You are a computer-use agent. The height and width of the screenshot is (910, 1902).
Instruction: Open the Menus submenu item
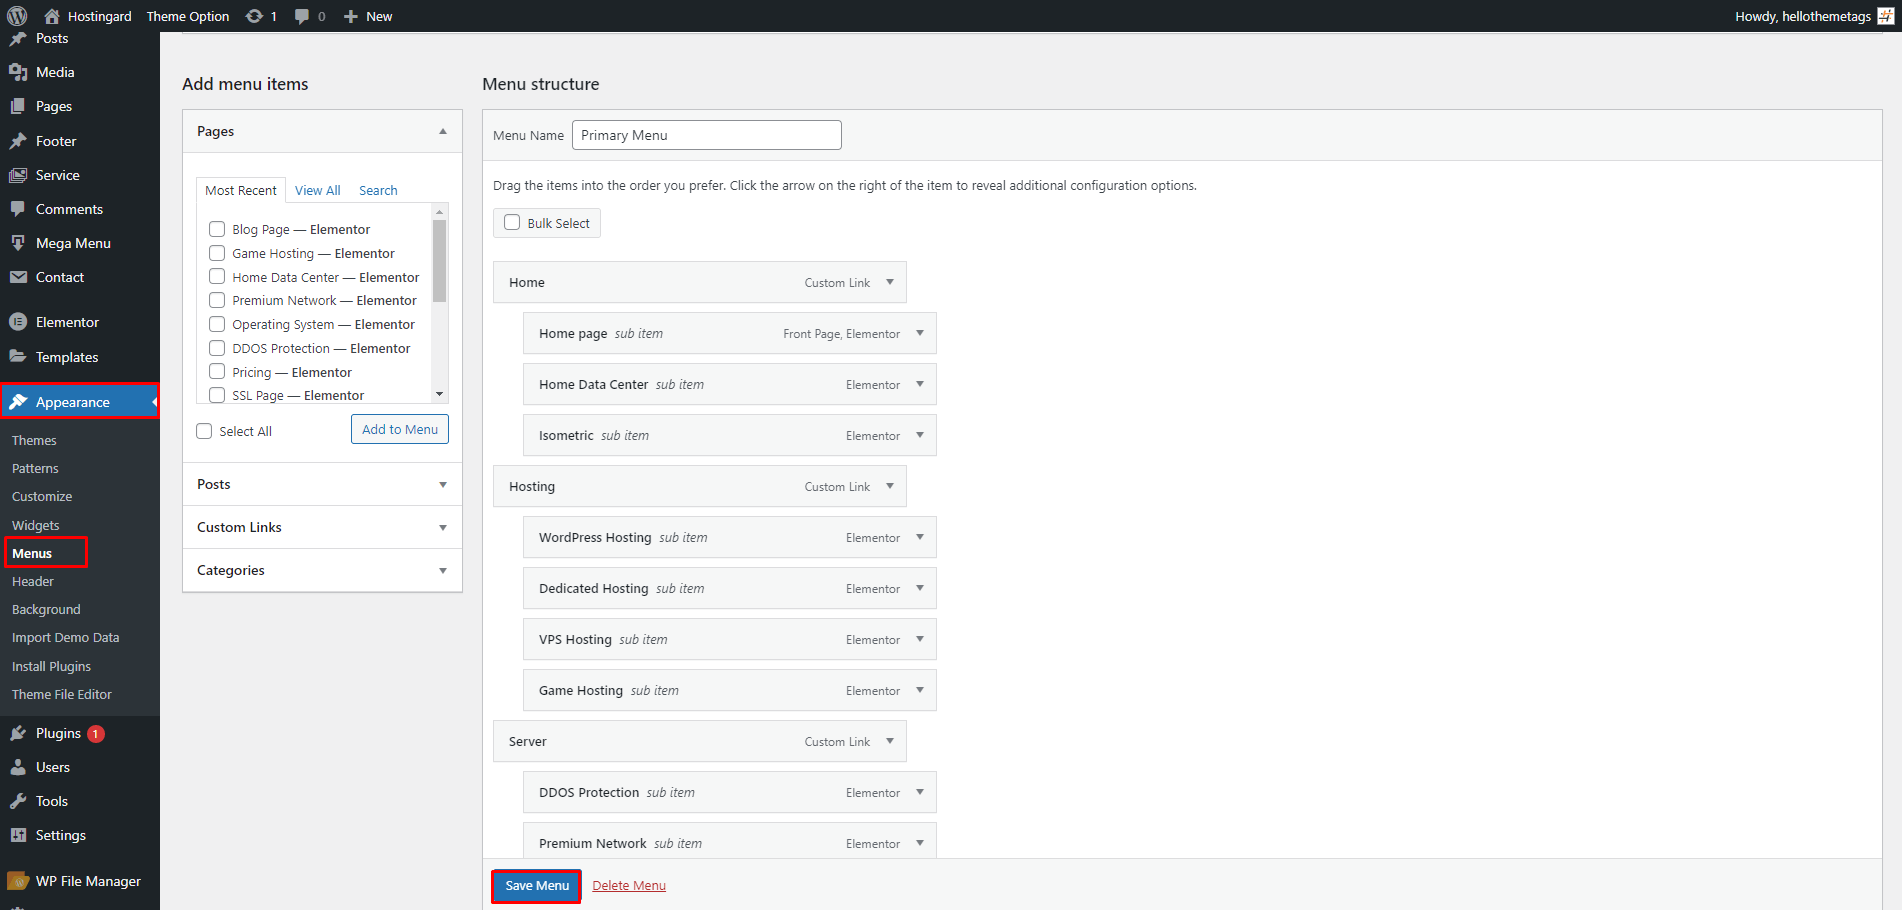(32, 553)
